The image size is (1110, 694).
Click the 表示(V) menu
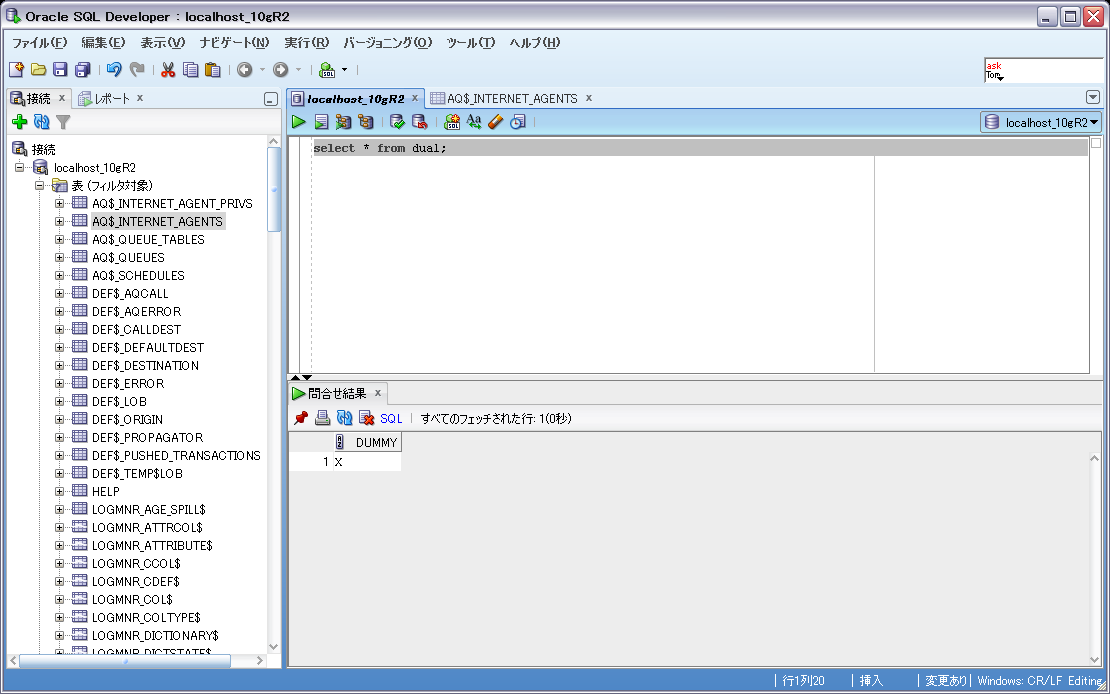pyautogui.click(x=162, y=42)
